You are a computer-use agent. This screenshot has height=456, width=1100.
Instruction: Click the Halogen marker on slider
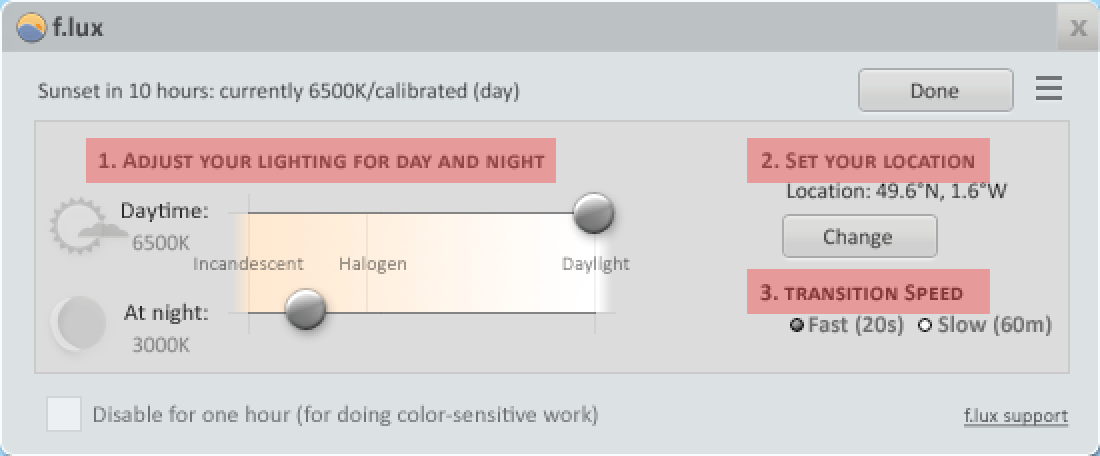click(x=373, y=264)
